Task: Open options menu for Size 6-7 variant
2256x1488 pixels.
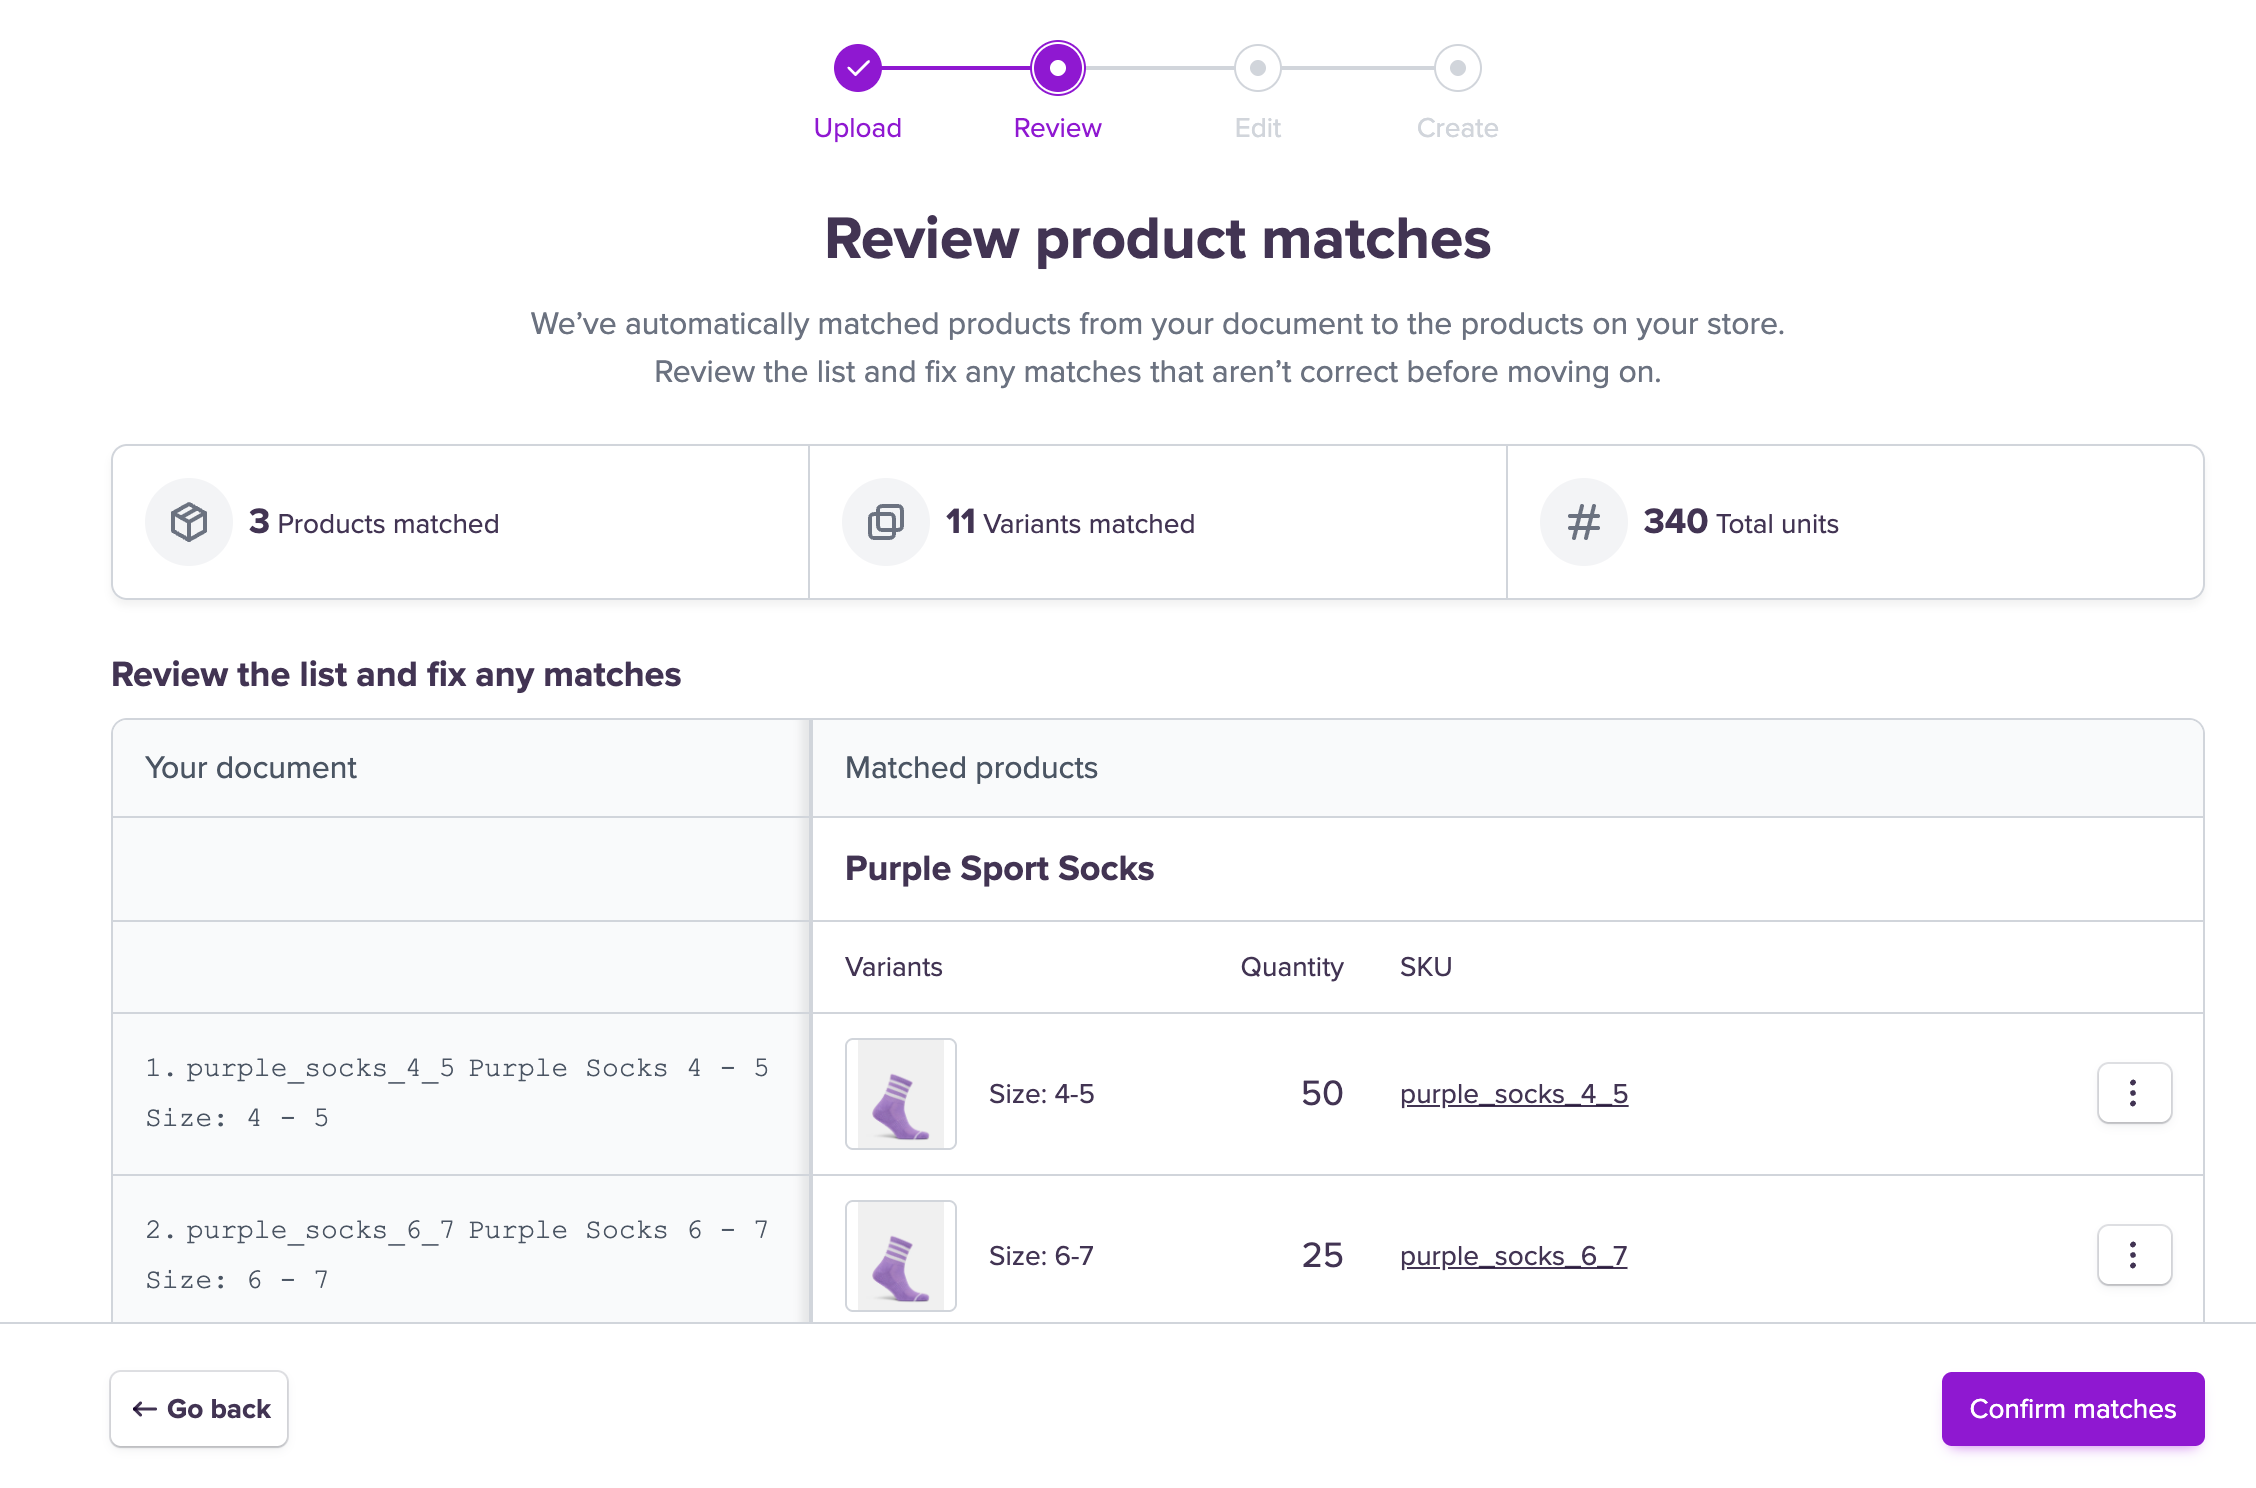Action: [x=2134, y=1255]
